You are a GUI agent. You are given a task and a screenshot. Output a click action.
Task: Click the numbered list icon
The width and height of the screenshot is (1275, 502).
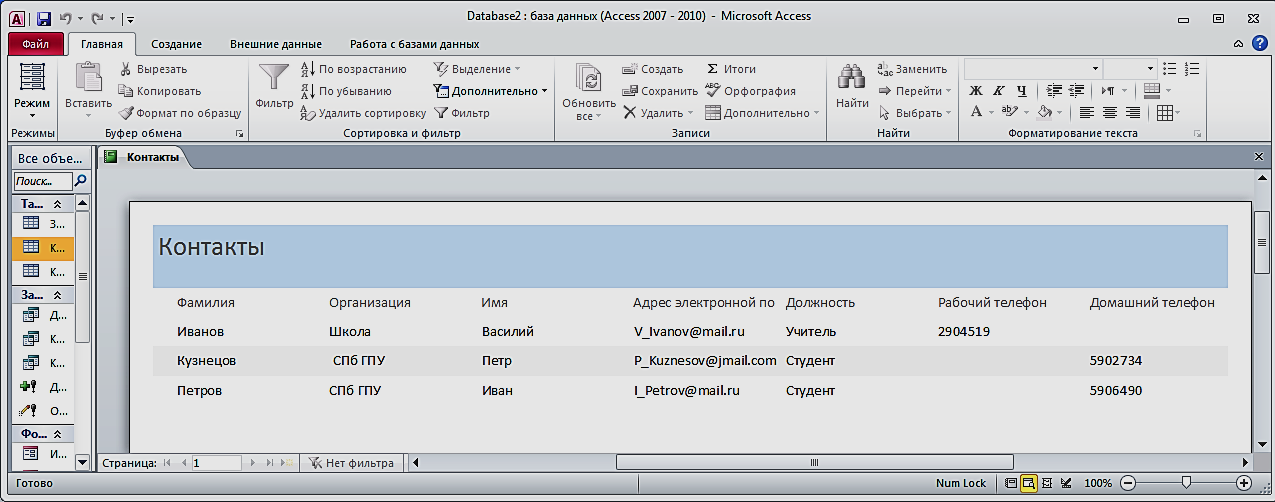click(1191, 68)
